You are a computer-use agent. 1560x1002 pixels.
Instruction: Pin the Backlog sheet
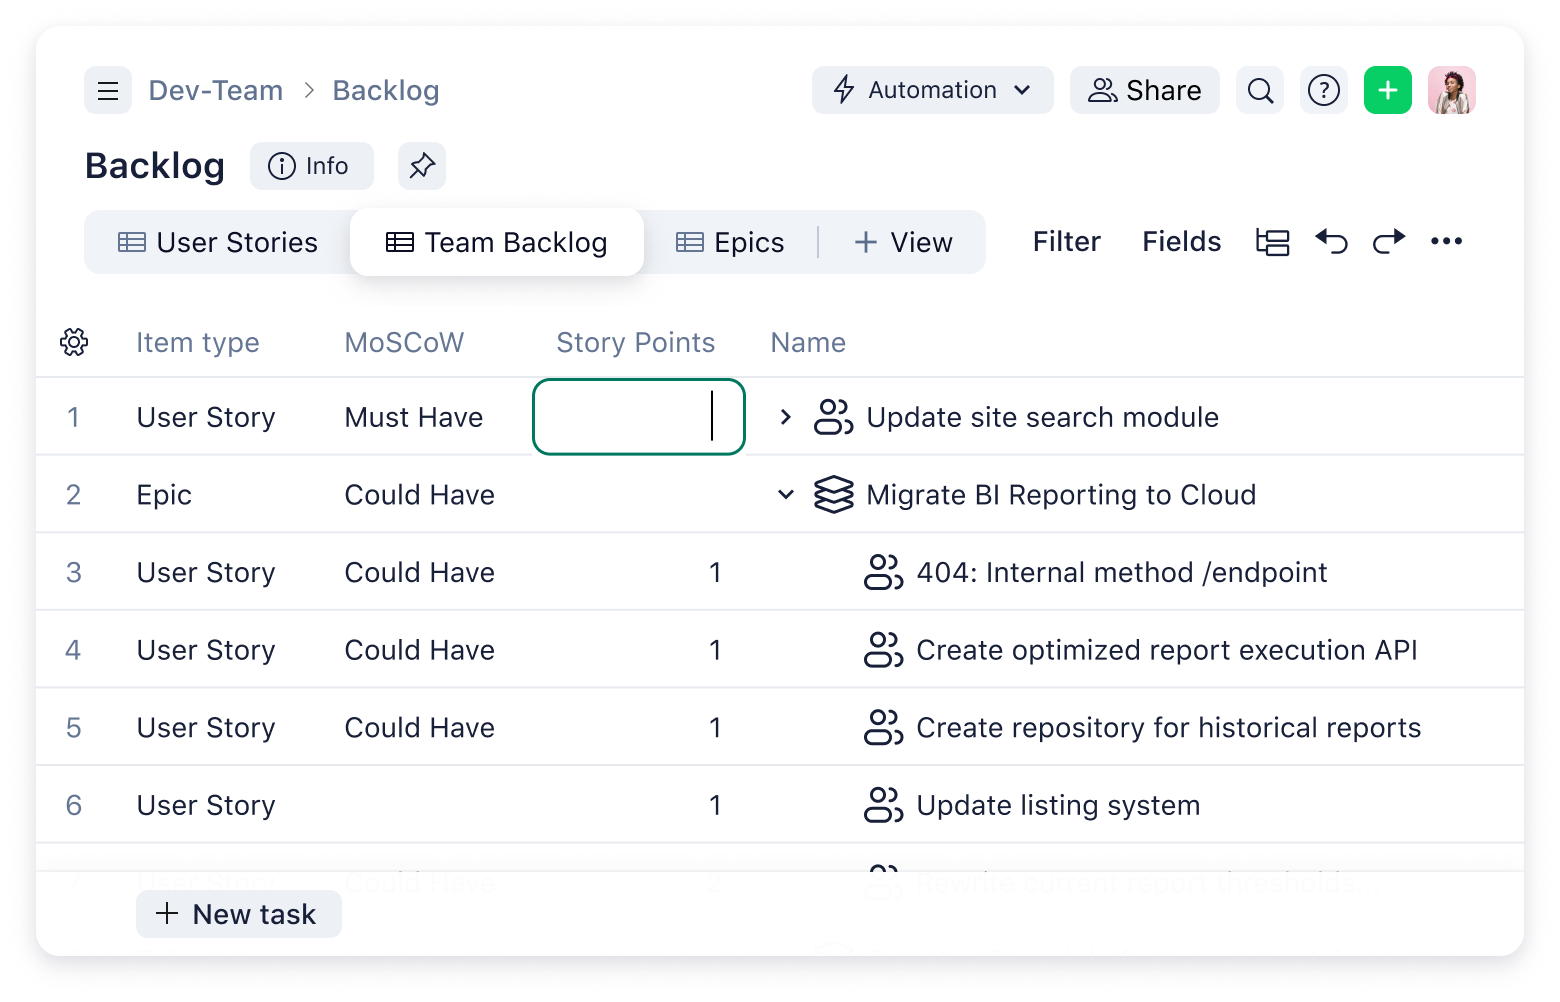pos(422,166)
